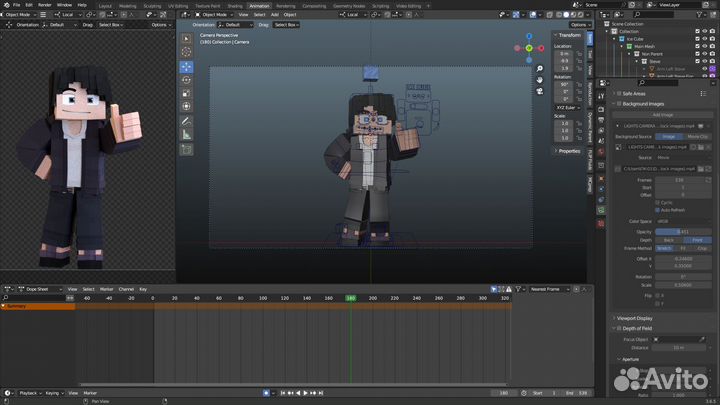Set Frame Method to Fit
This screenshot has width=720, height=405.
coord(683,248)
